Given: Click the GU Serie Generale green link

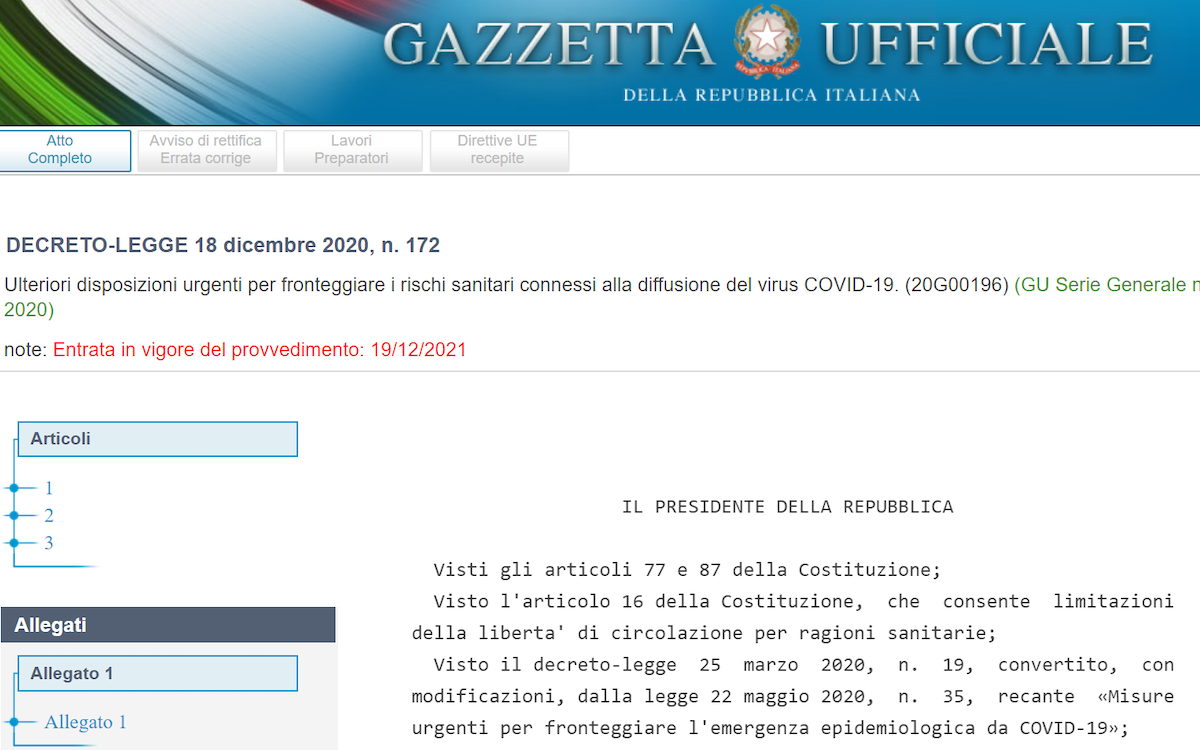Looking at the screenshot, I should click(1107, 285).
